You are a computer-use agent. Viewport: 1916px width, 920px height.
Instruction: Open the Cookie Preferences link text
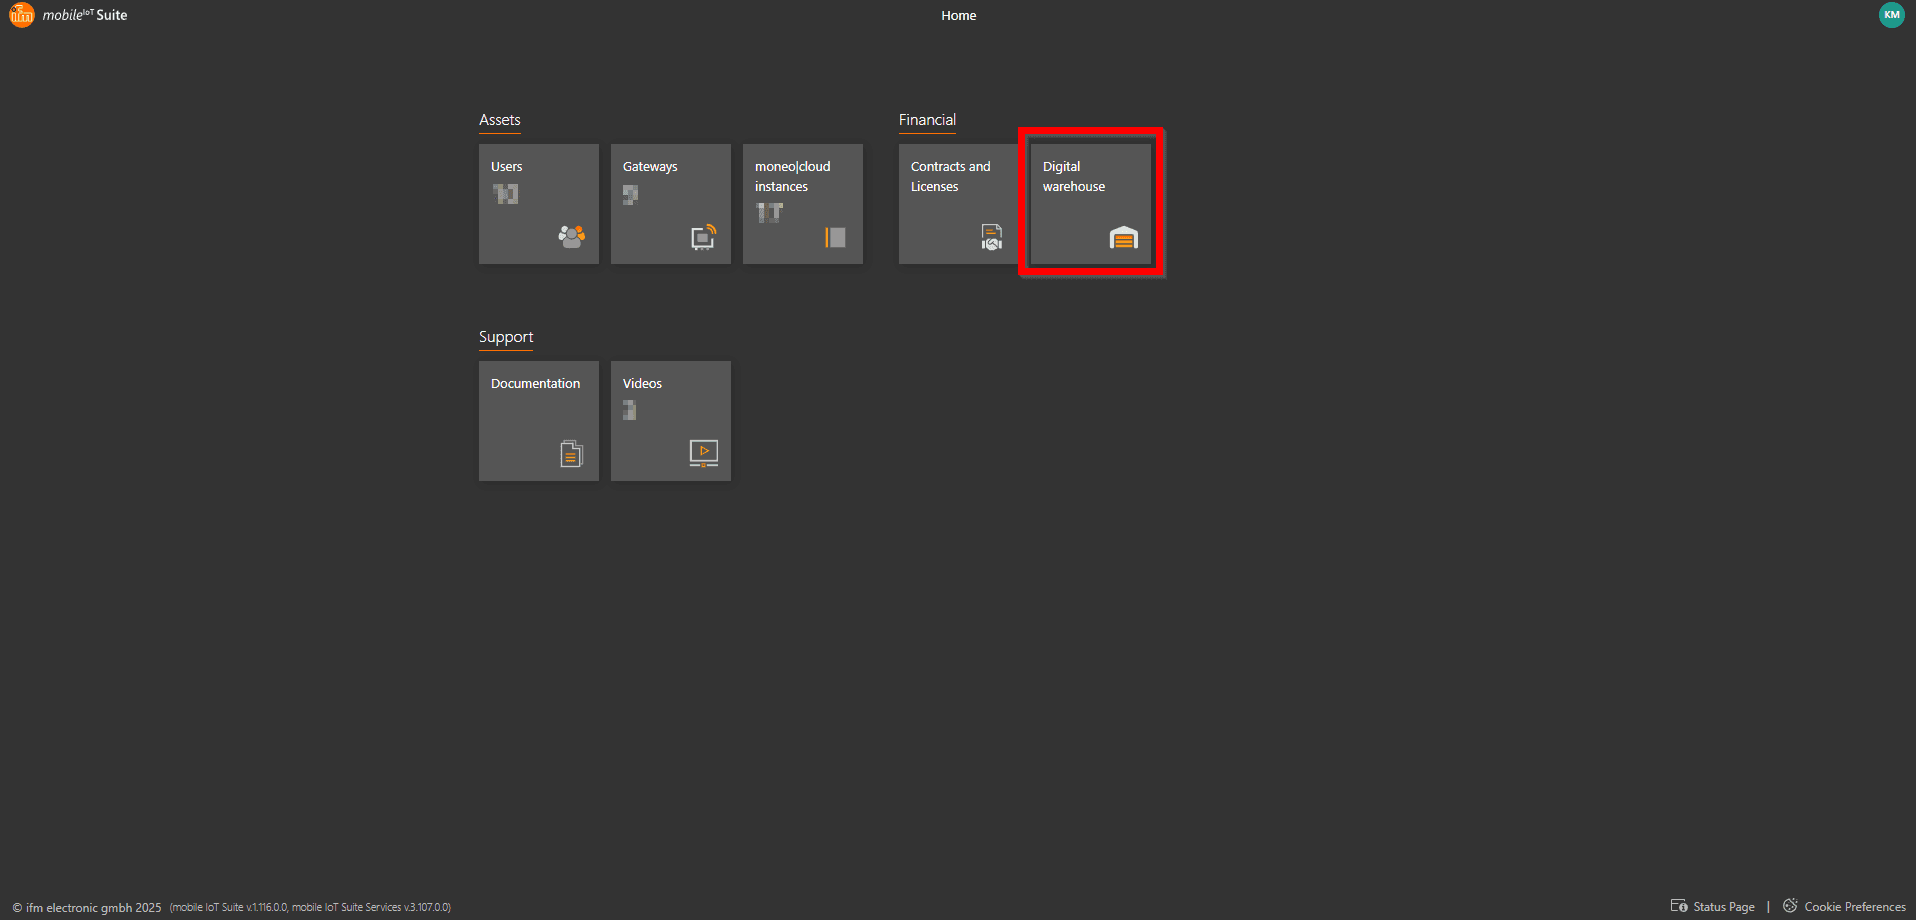click(1854, 907)
